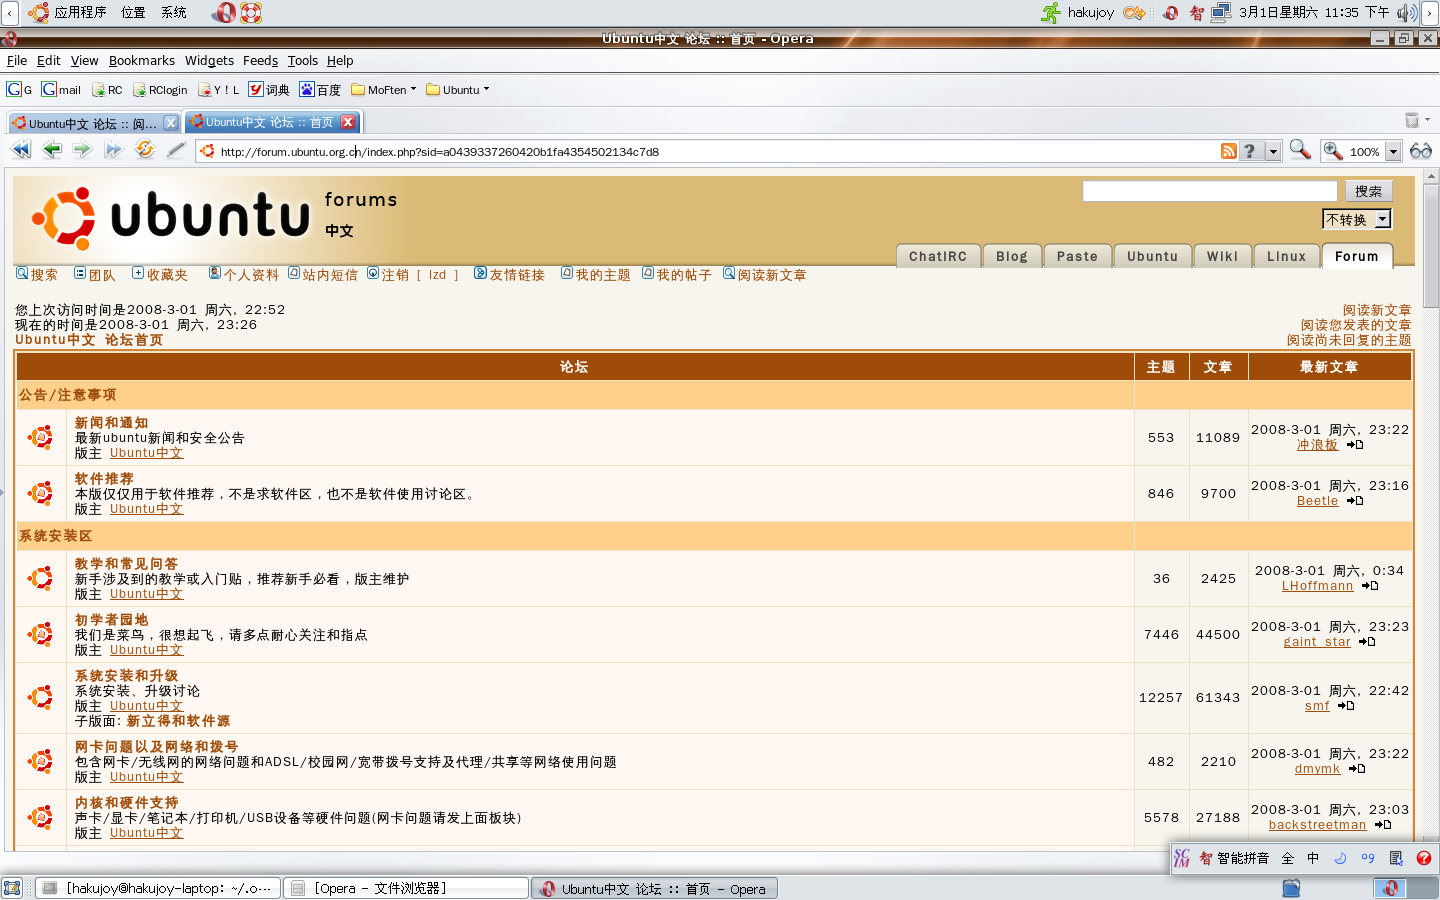Screen dimensions: 1440x900
Task: Open the 智能拼音 input method selector
Action: pyautogui.click(x=1234, y=858)
